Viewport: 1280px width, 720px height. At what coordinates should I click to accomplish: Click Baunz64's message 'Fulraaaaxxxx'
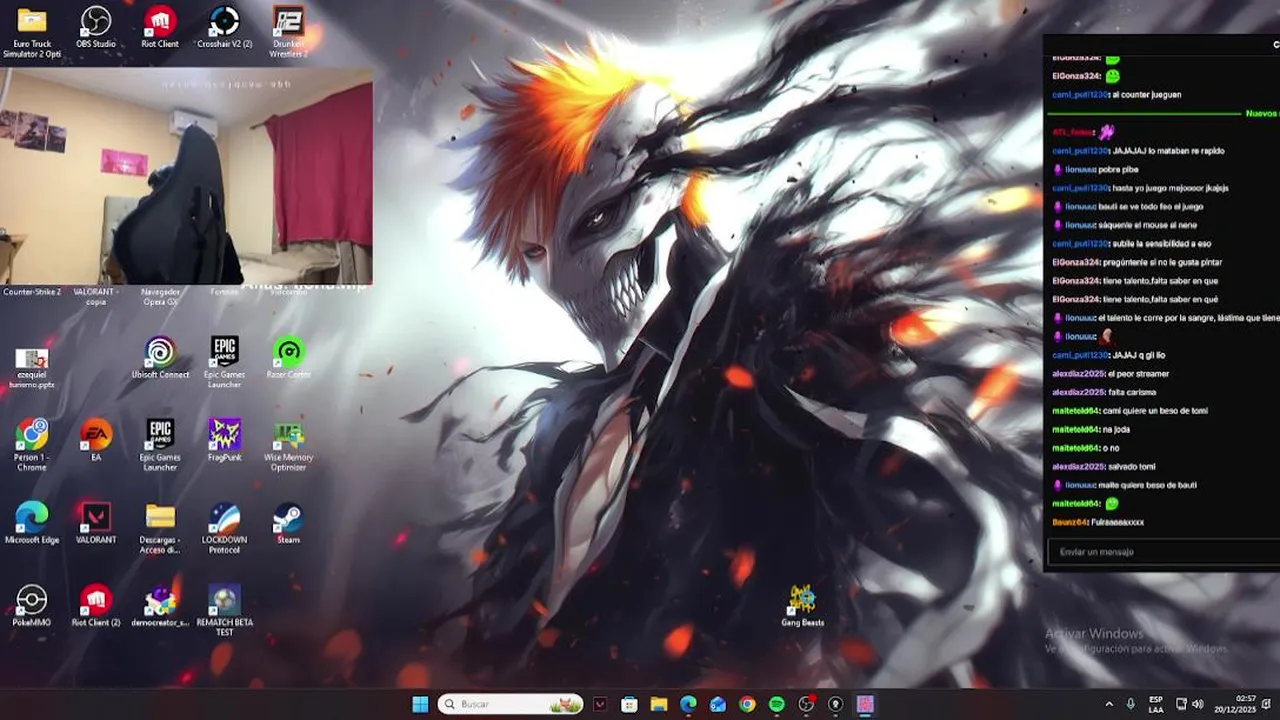point(1118,522)
